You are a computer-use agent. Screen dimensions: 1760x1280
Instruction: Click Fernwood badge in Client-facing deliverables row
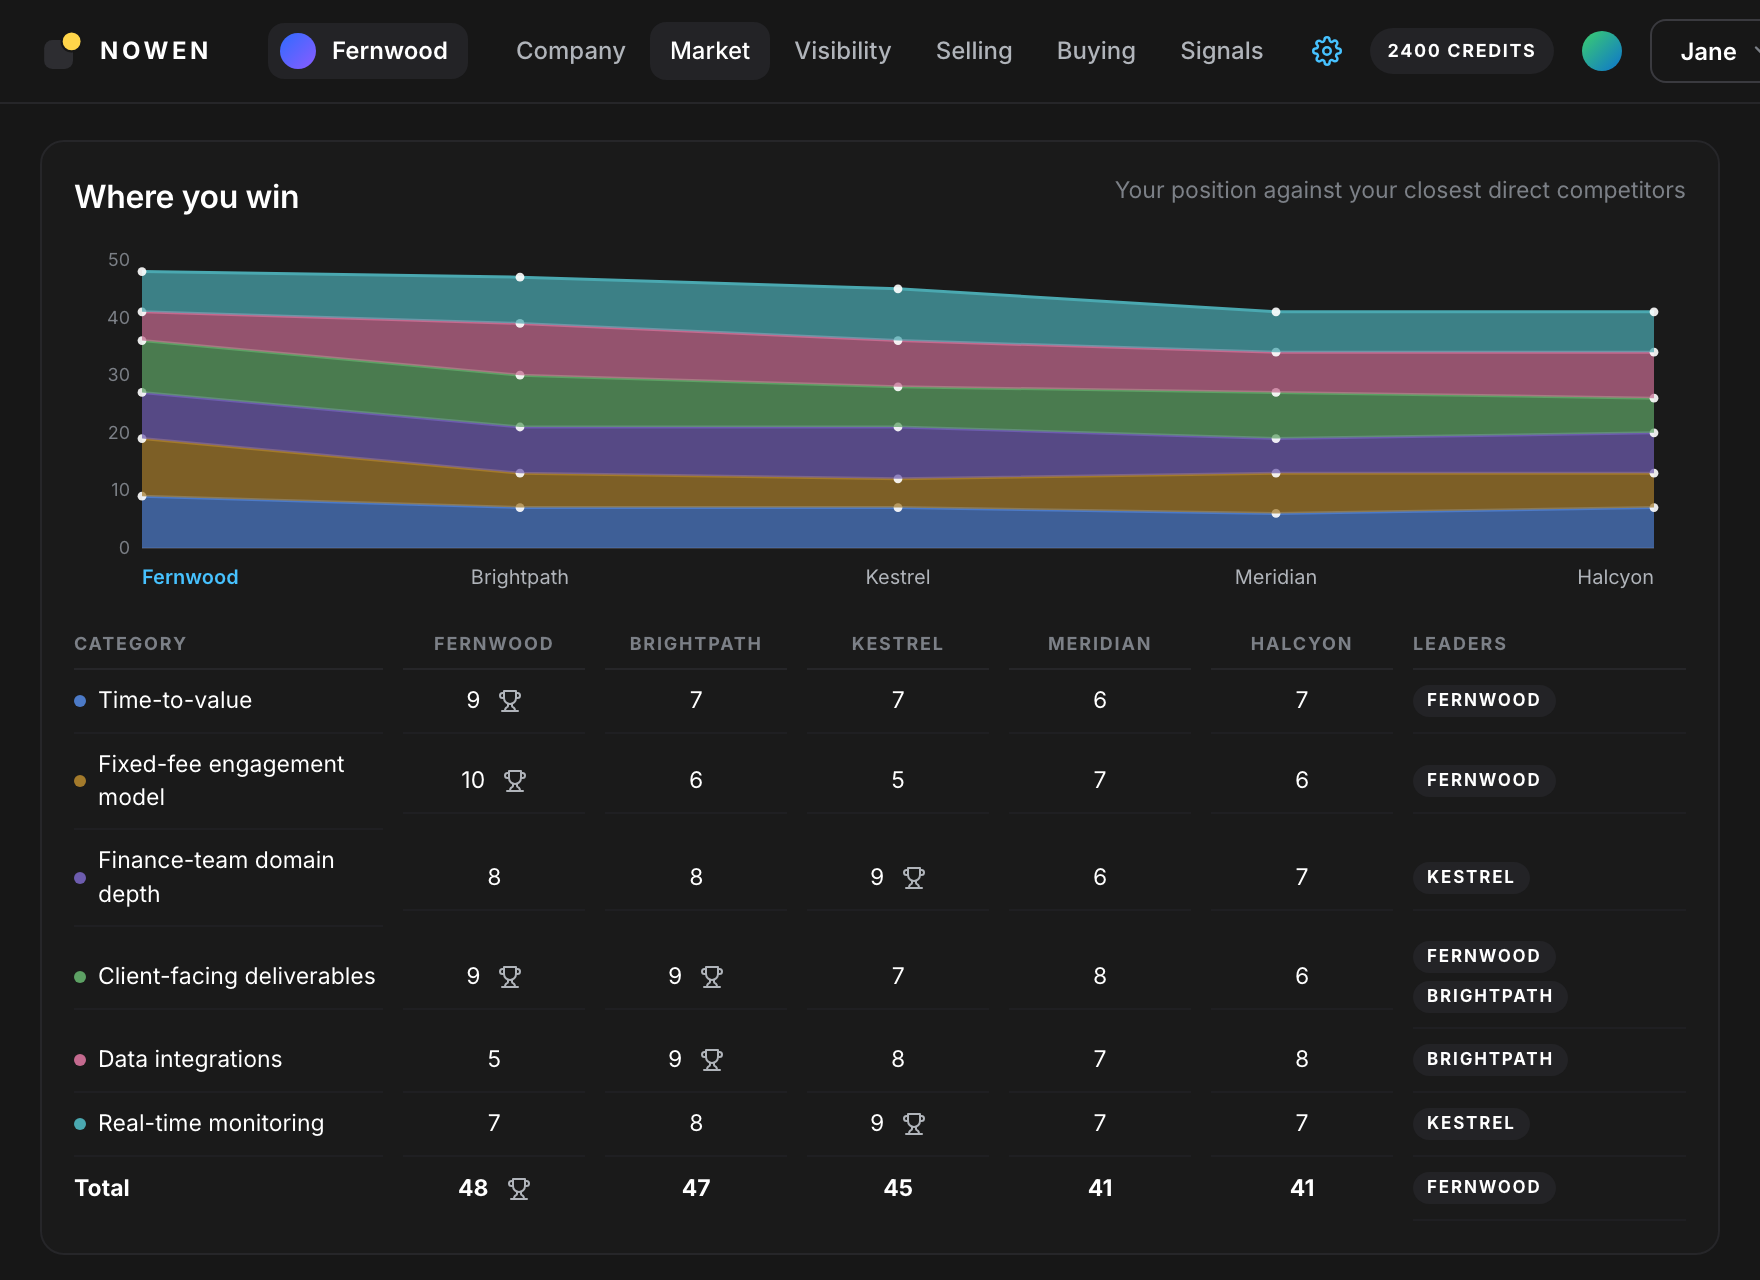pyautogui.click(x=1483, y=956)
